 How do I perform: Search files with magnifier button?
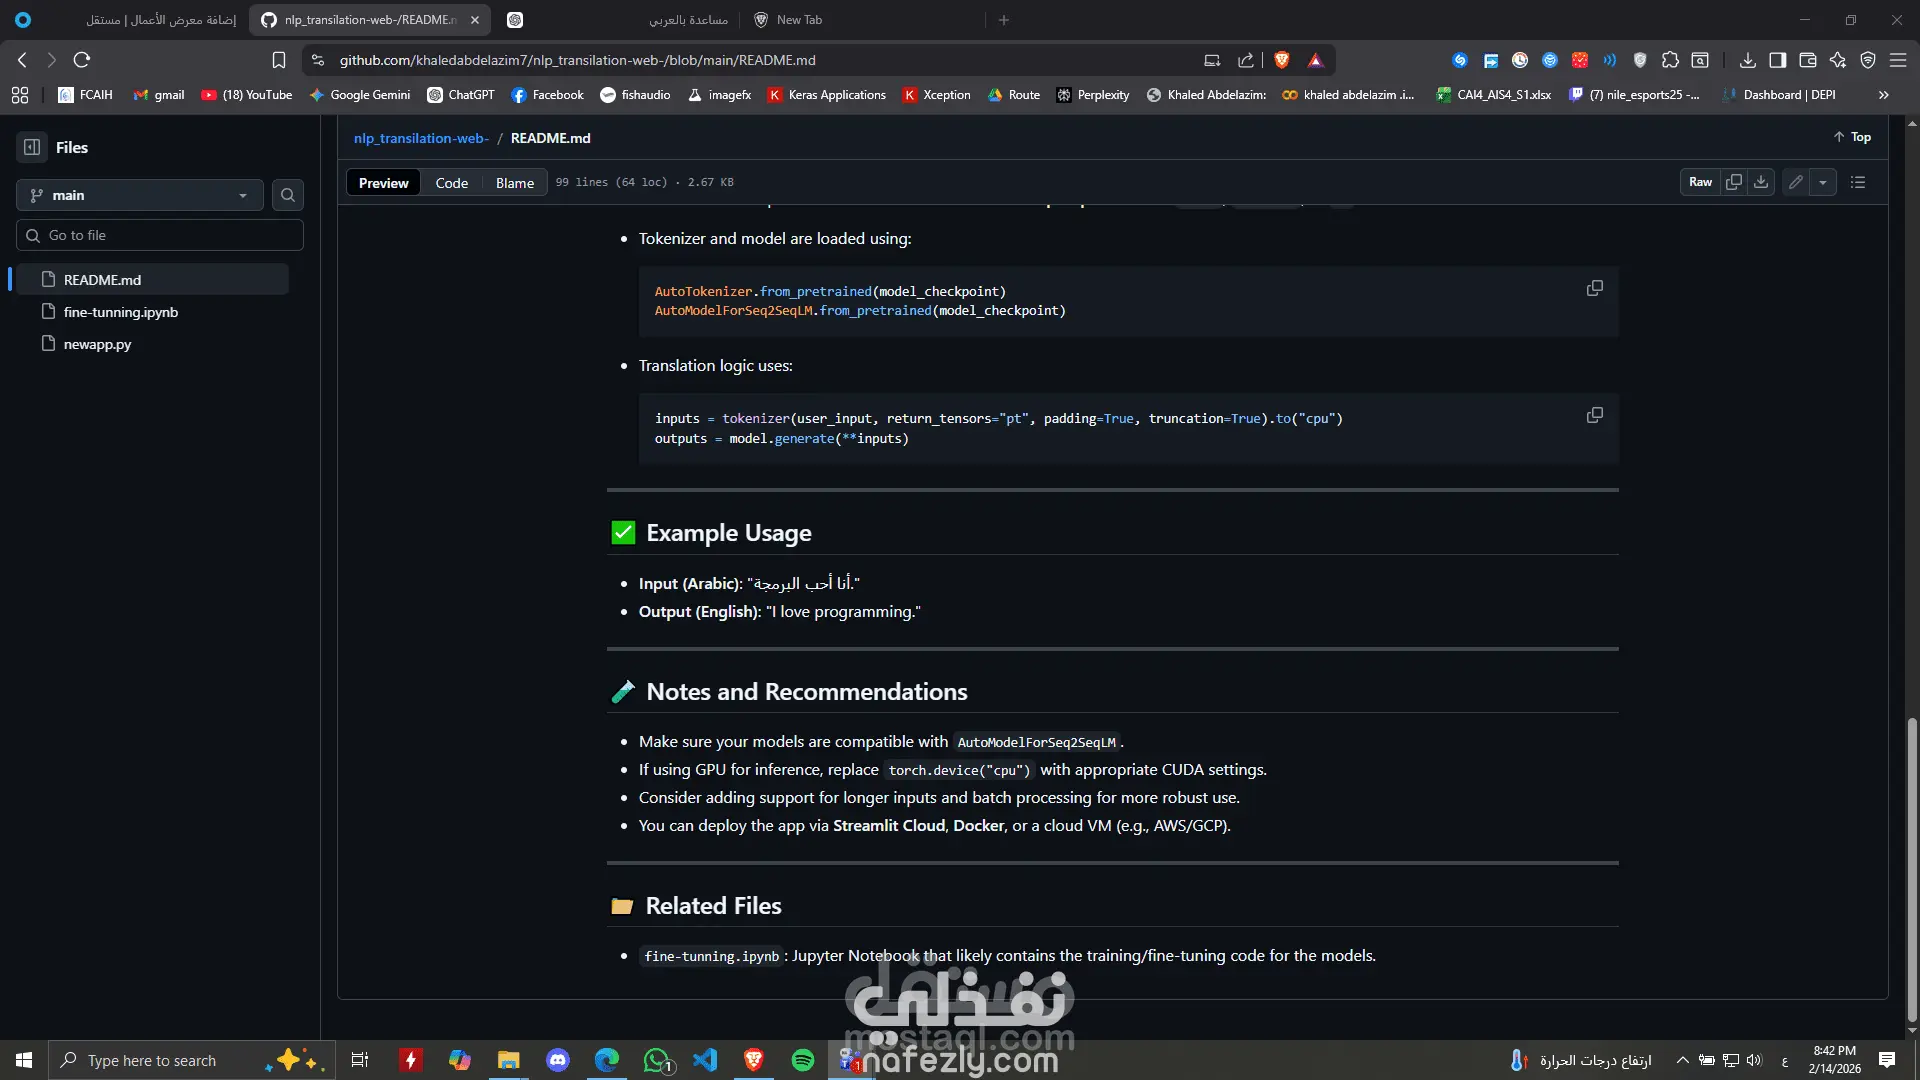point(288,195)
